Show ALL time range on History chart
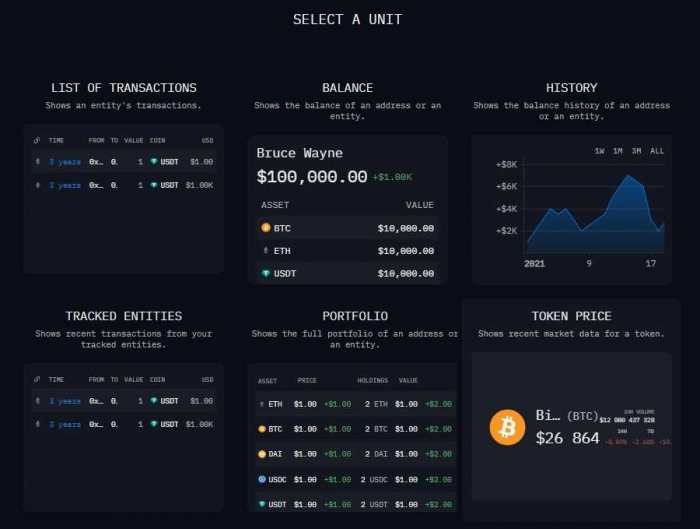700x529 pixels. pyautogui.click(x=656, y=151)
